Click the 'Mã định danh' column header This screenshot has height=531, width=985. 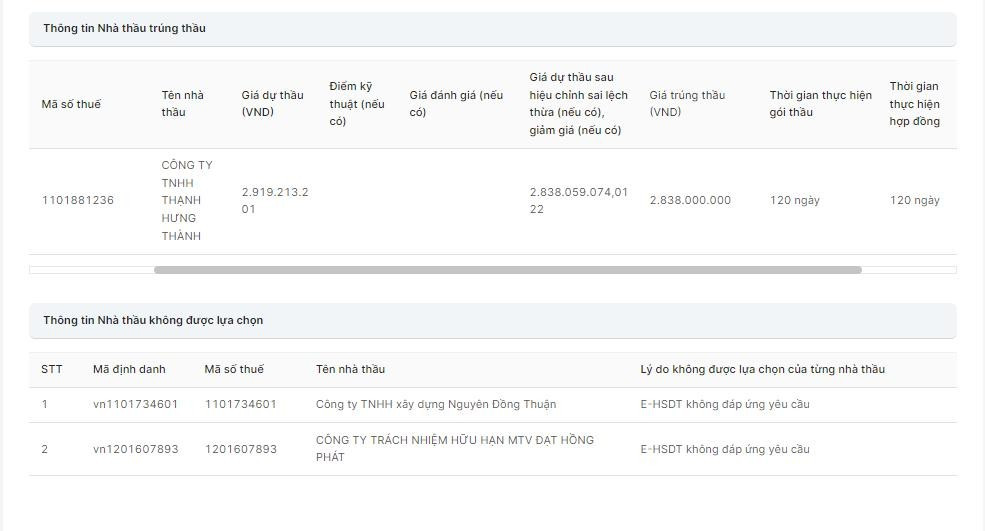129,369
